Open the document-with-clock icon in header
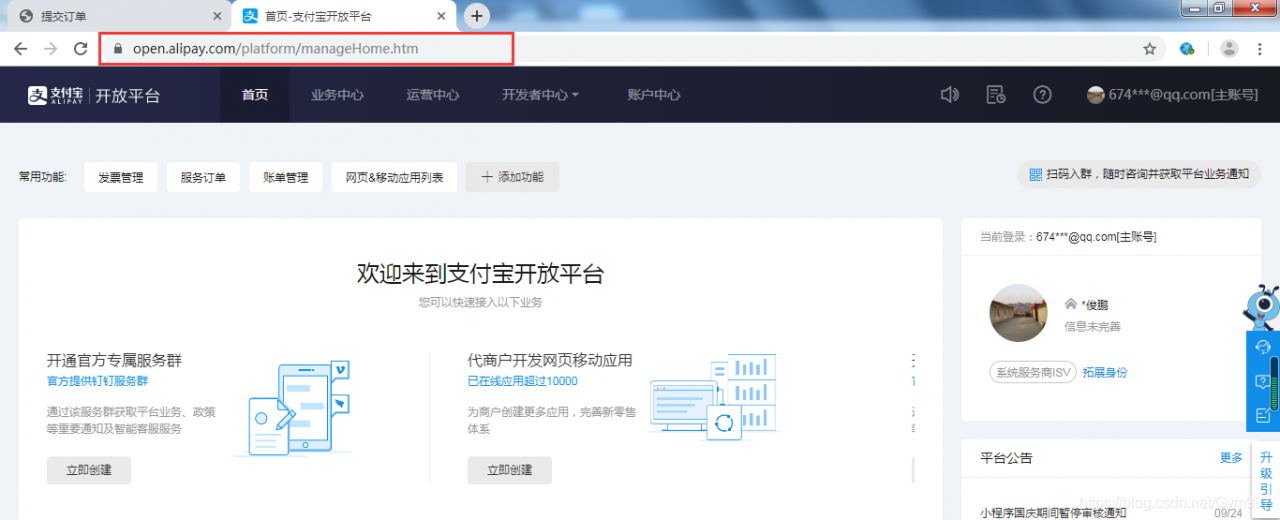The image size is (1280, 520). tap(995, 95)
